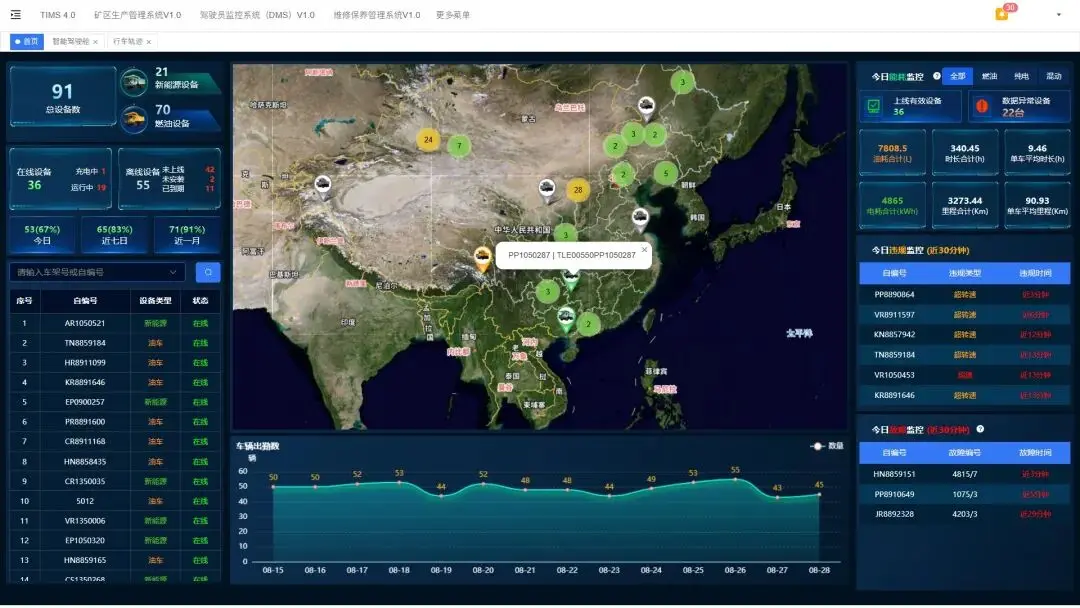Switch to the 行车轨迹 tab
Viewport: 1080px width, 608px height.
[x=127, y=41]
